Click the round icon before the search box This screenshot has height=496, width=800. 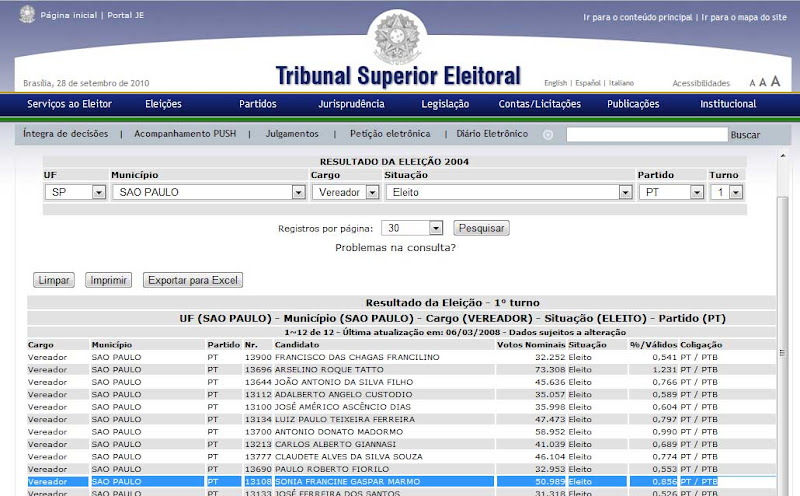548,135
